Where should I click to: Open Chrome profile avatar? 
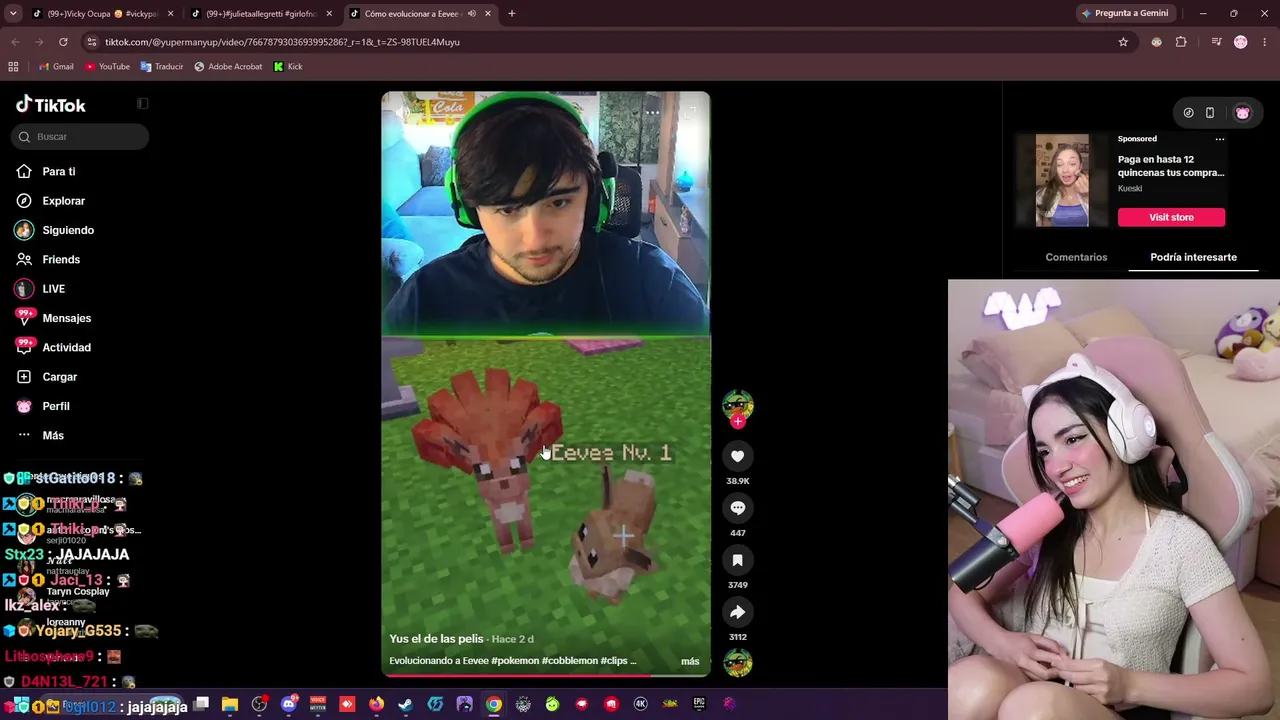(1241, 42)
